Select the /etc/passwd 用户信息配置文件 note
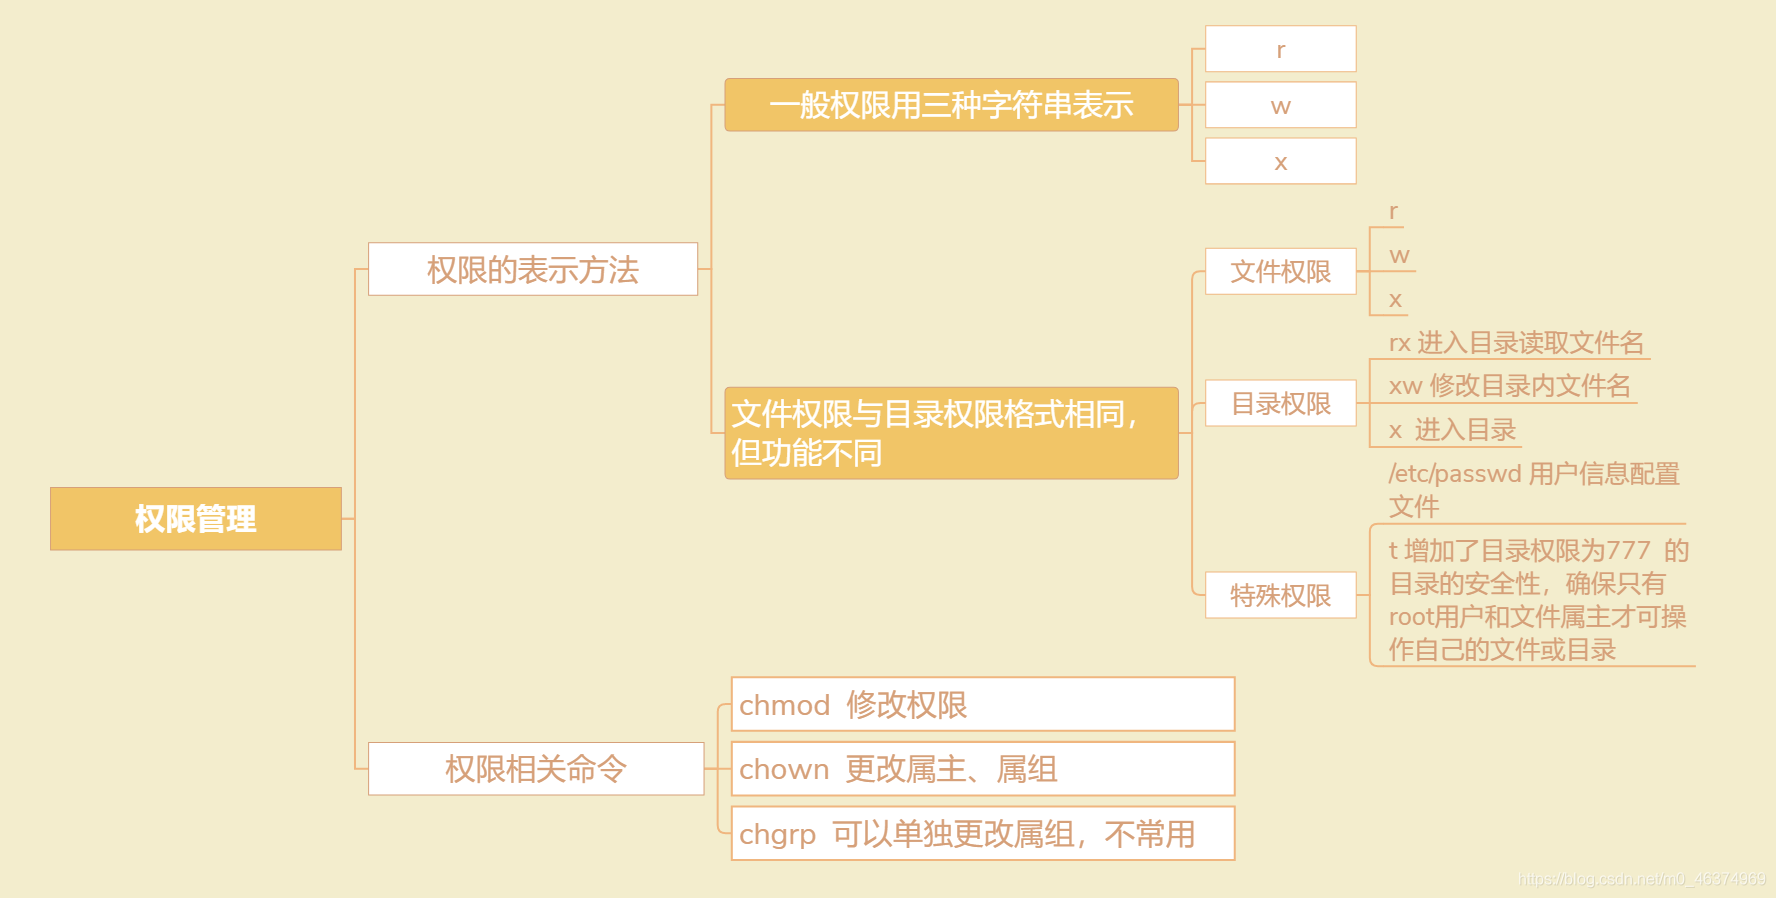The width and height of the screenshot is (1776, 898). click(1532, 489)
